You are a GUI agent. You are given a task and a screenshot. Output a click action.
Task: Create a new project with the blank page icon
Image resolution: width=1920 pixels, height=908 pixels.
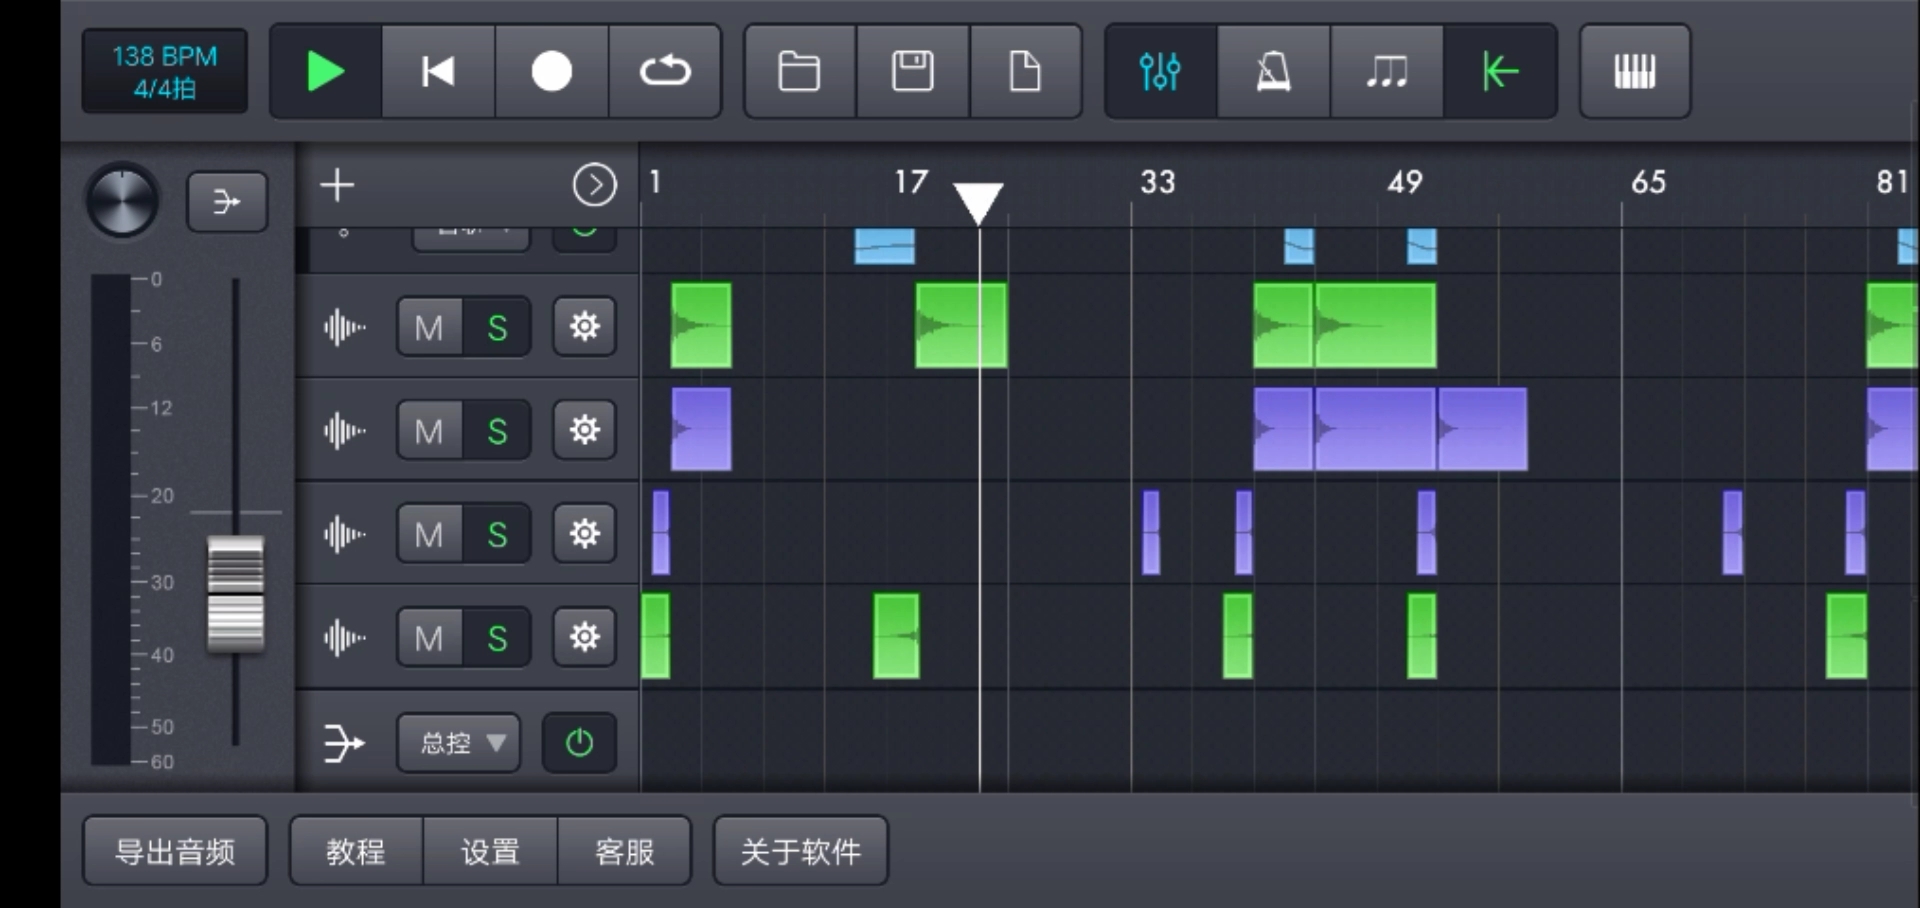[x=1025, y=72]
